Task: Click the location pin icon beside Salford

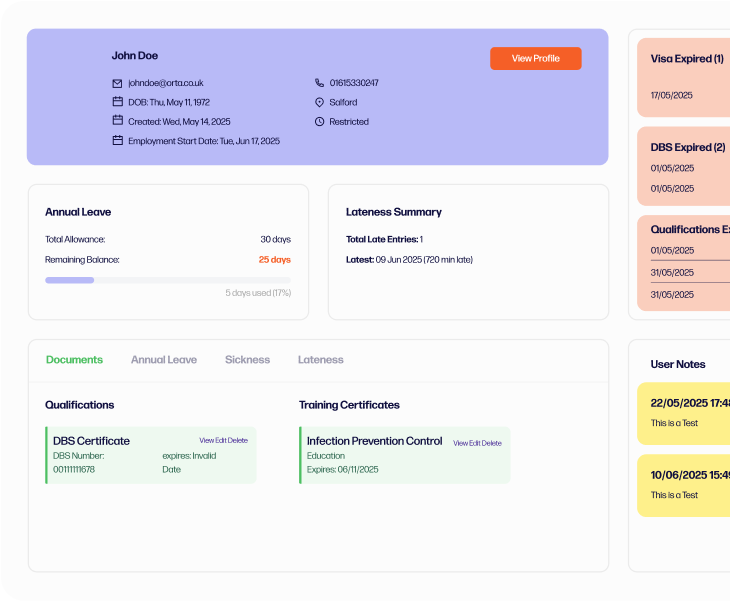Action: click(x=319, y=102)
